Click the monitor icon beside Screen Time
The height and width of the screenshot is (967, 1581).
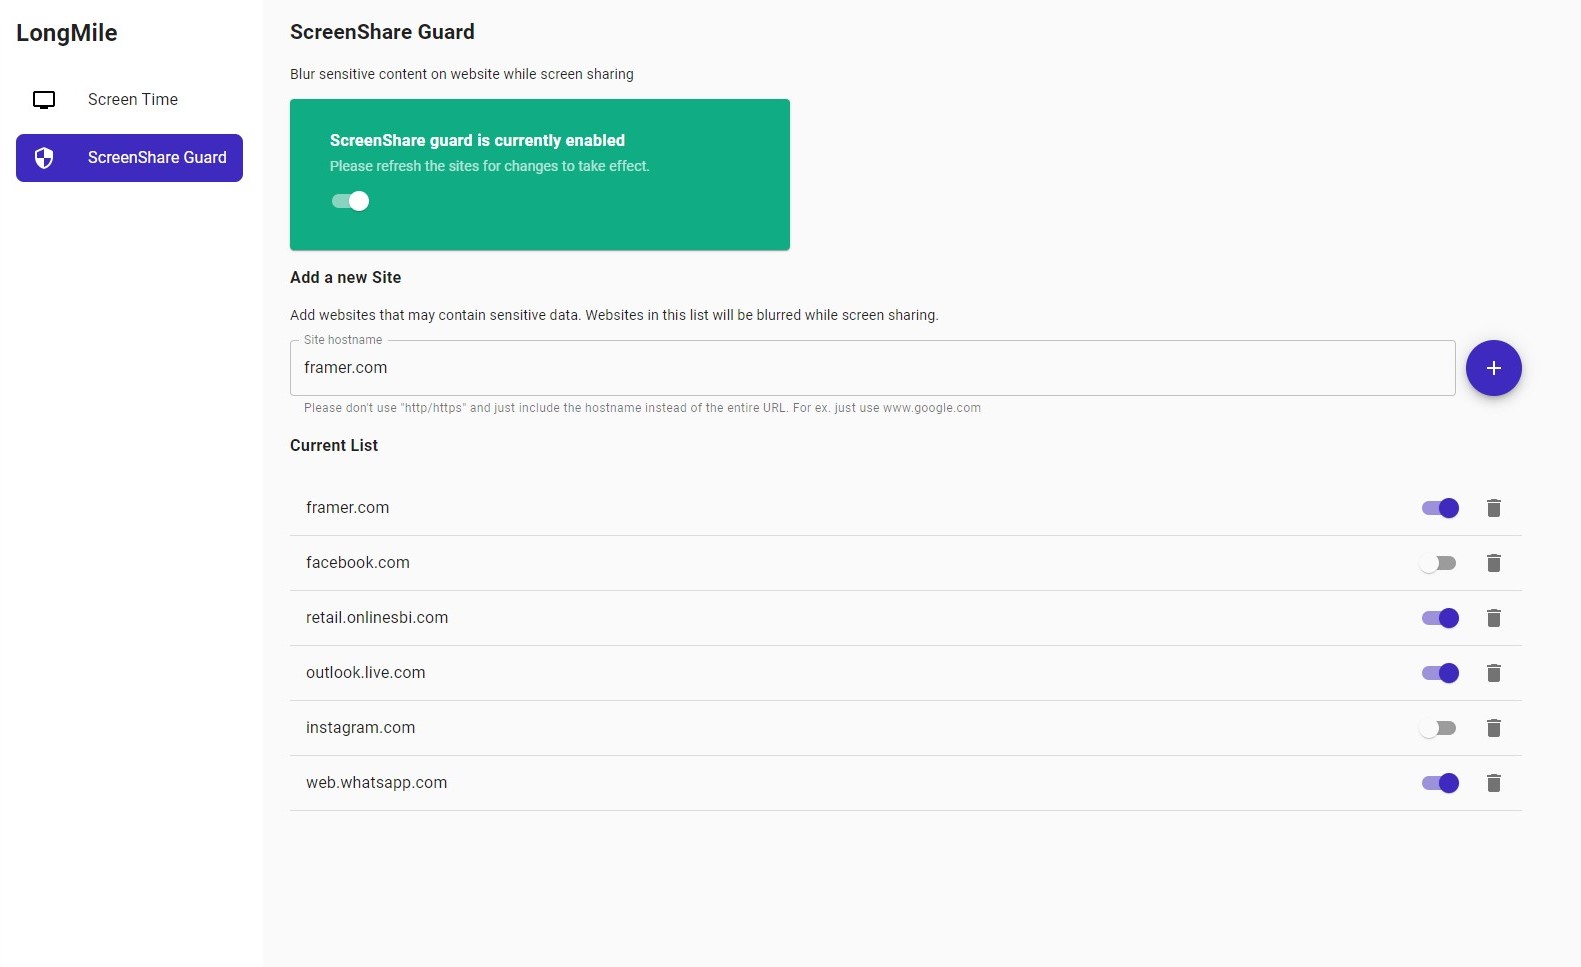coord(44,100)
